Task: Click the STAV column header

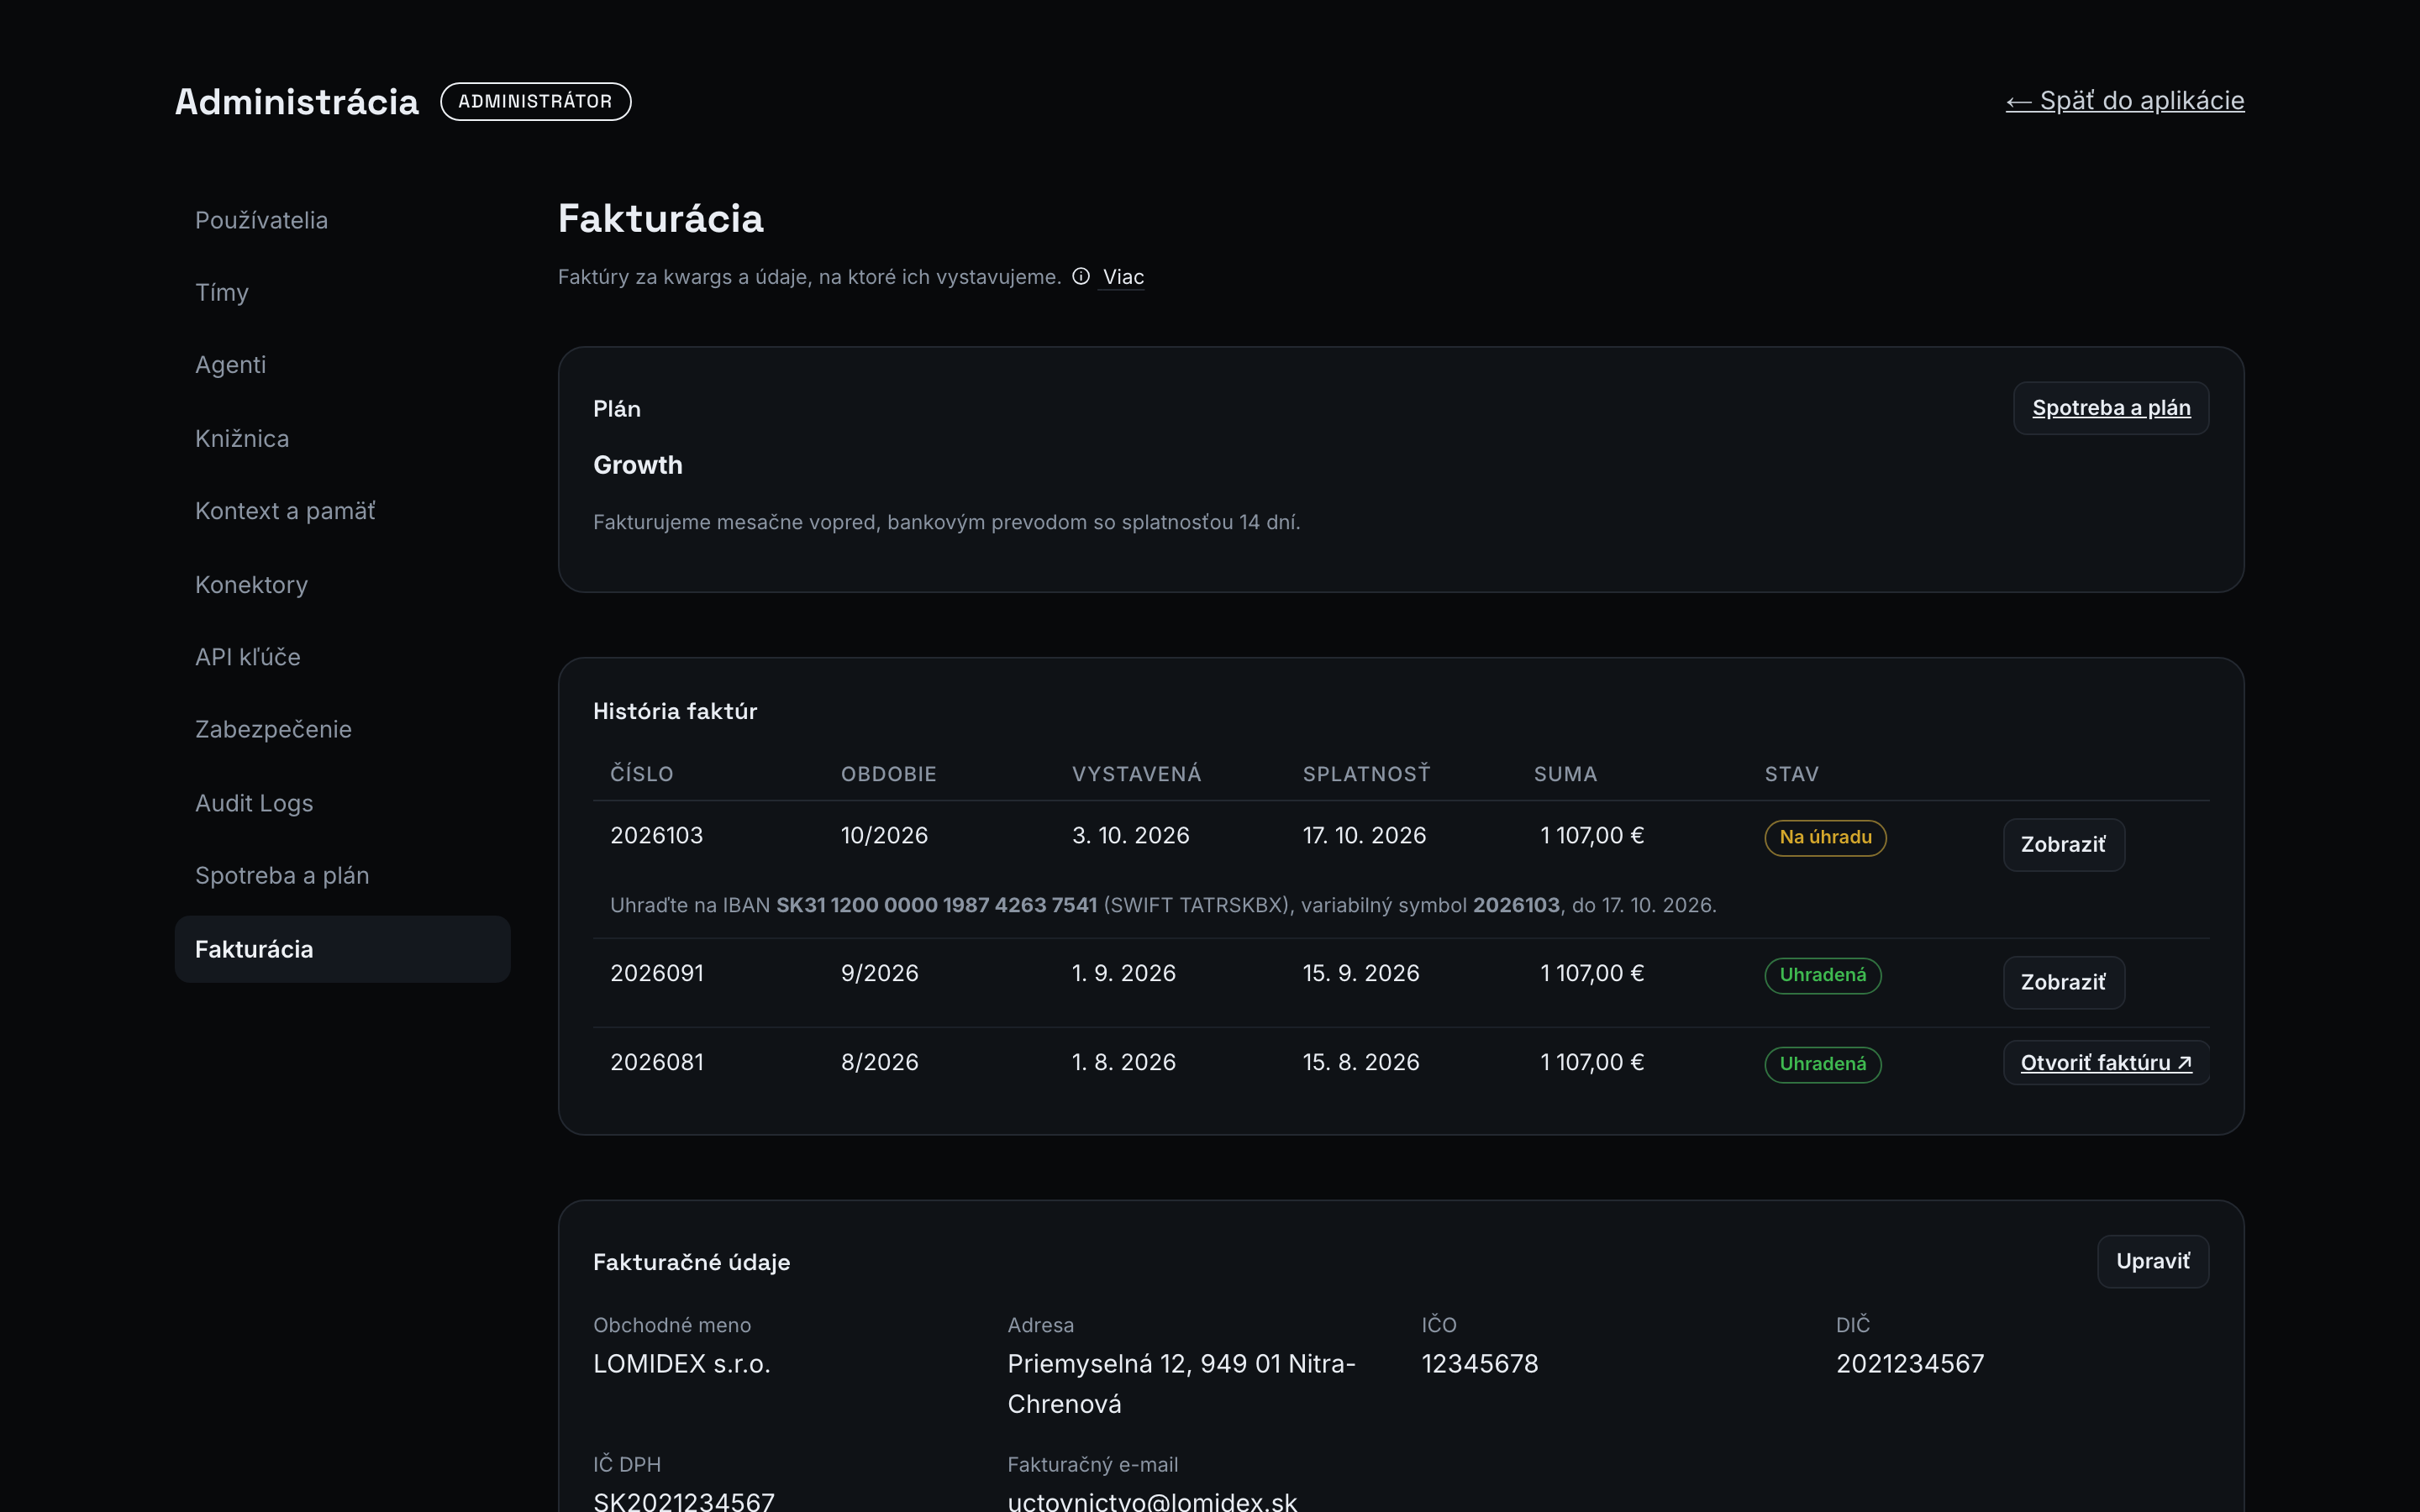Action: pos(1791,775)
